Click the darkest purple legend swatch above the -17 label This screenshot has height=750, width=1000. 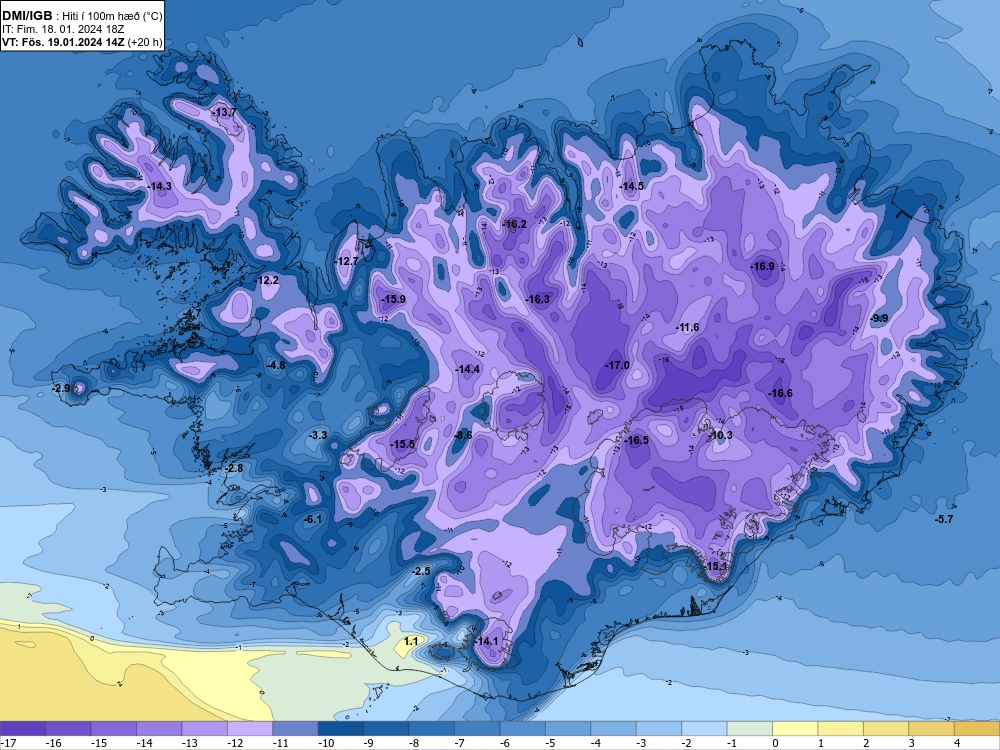(x=23, y=728)
